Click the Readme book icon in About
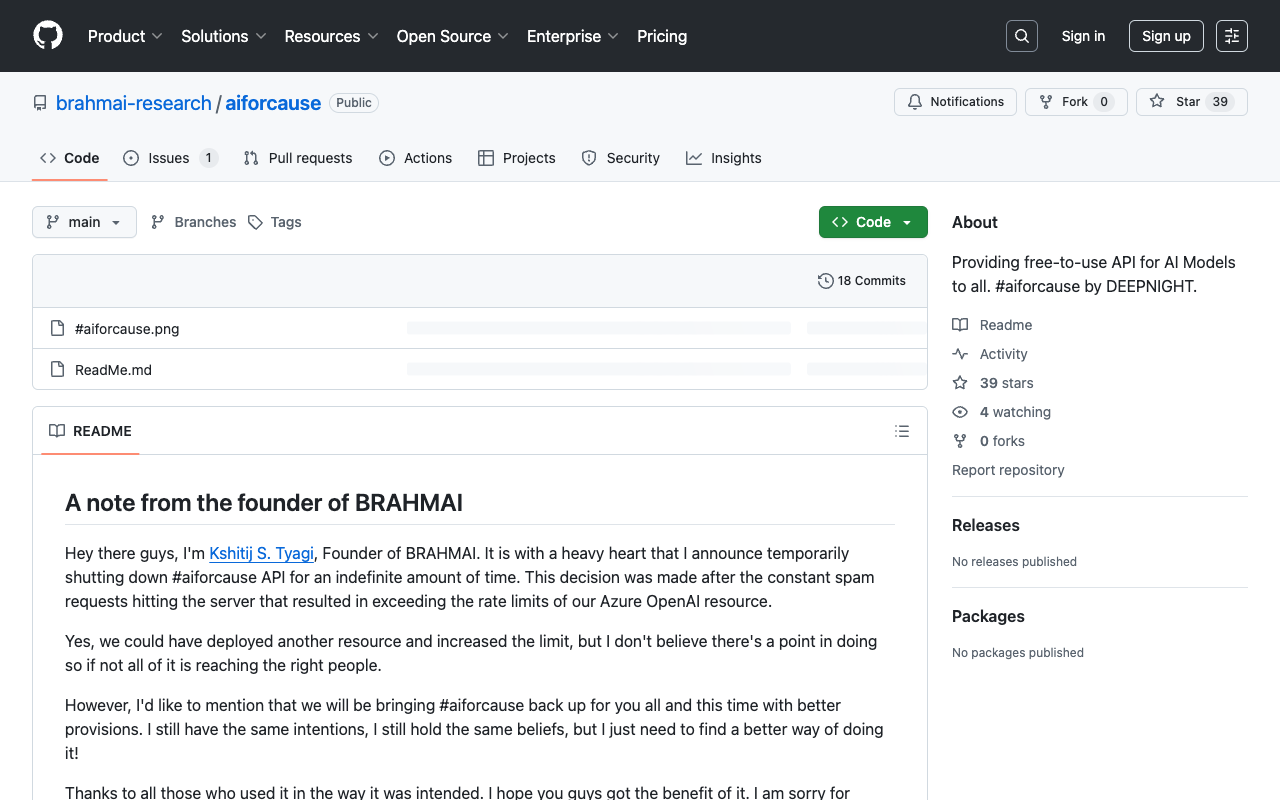The image size is (1280, 800). point(960,325)
